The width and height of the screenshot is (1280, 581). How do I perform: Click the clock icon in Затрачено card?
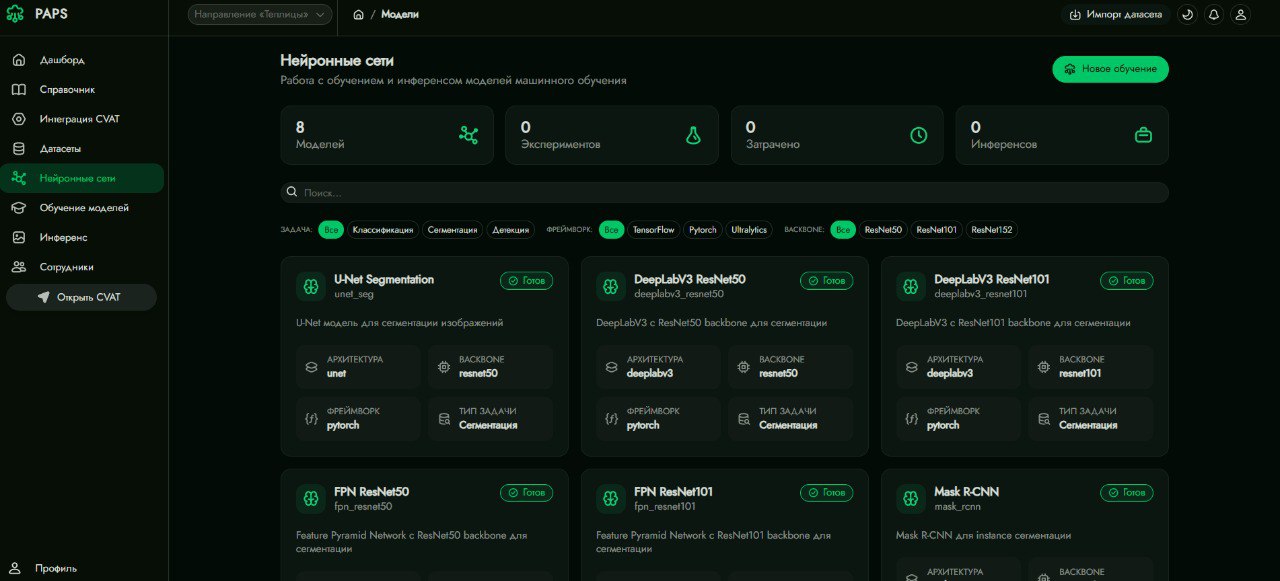919,135
